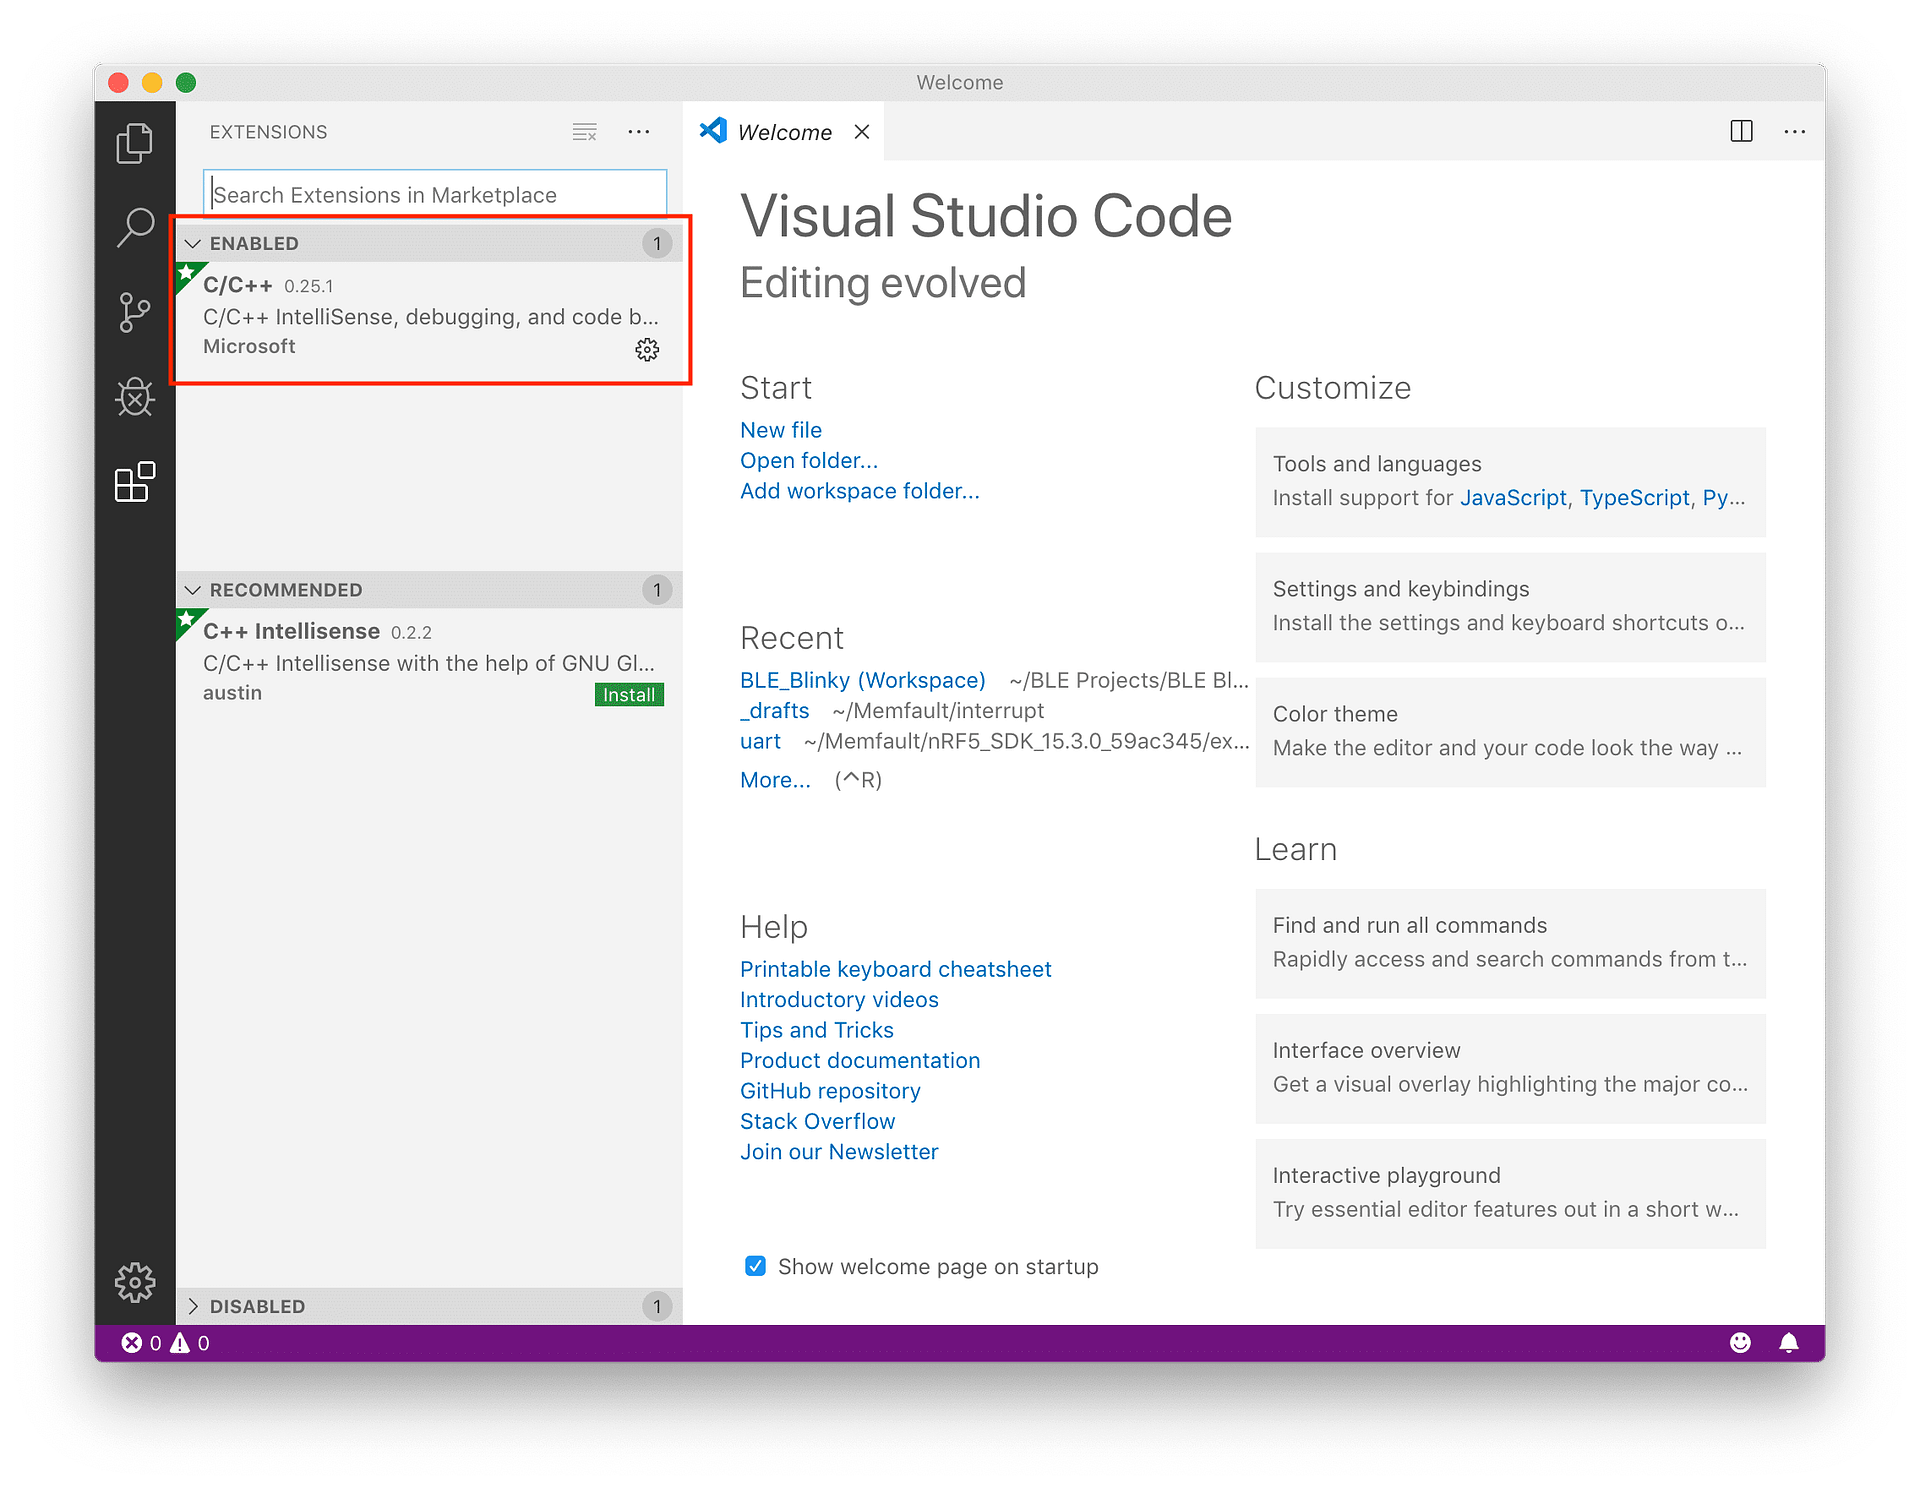The image size is (1920, 1487).
Task: Open Find and run all commands card
Action: click(1510, 943)
